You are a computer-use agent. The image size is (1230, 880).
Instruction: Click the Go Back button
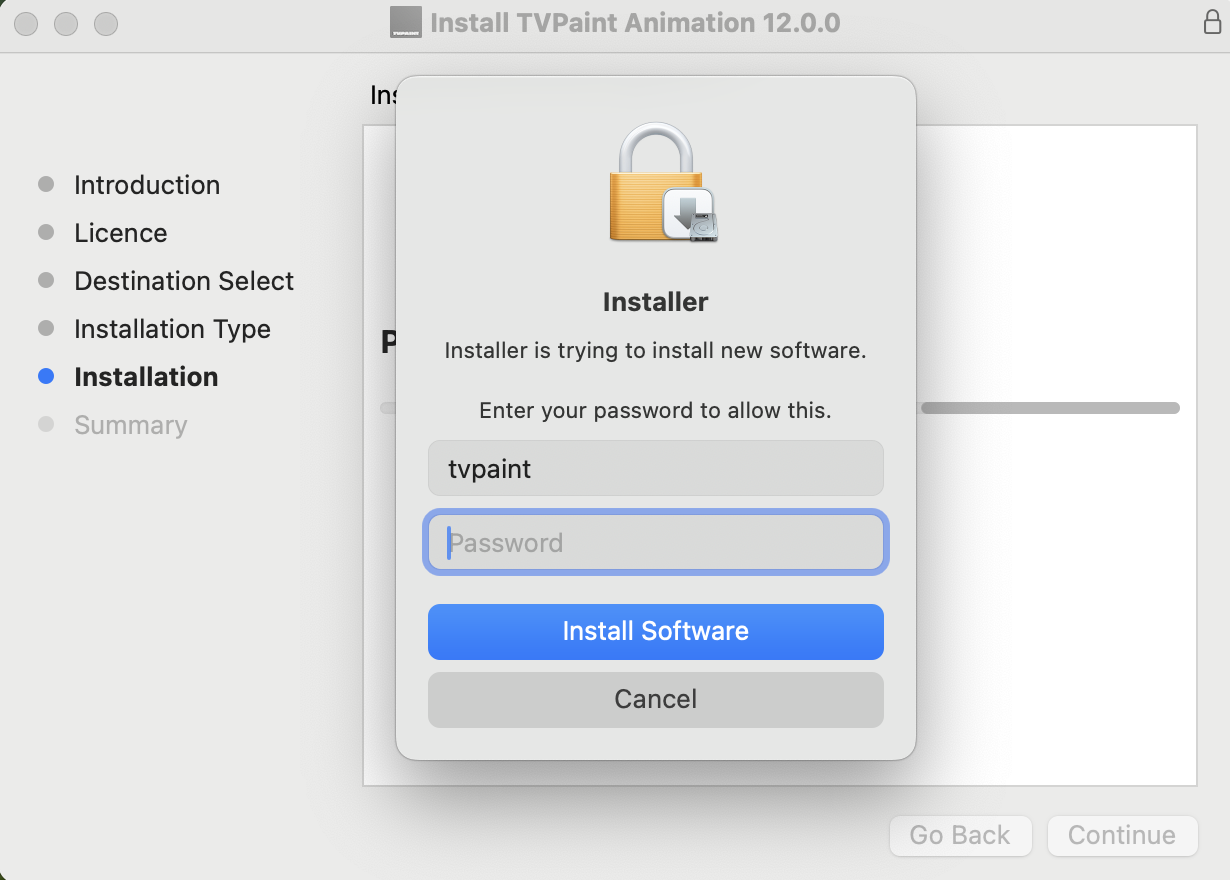(960, 836)
